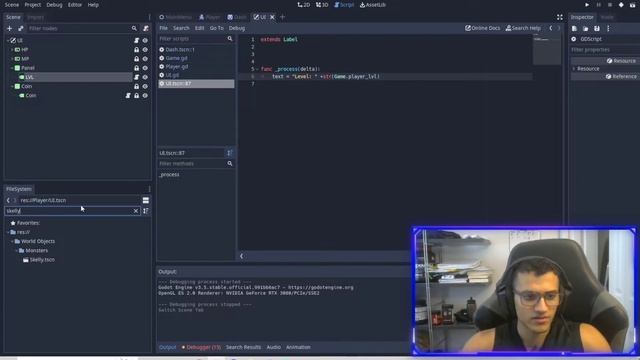Add a new scene tab with plus
640x360 pixels.
[x=282, y=17]
